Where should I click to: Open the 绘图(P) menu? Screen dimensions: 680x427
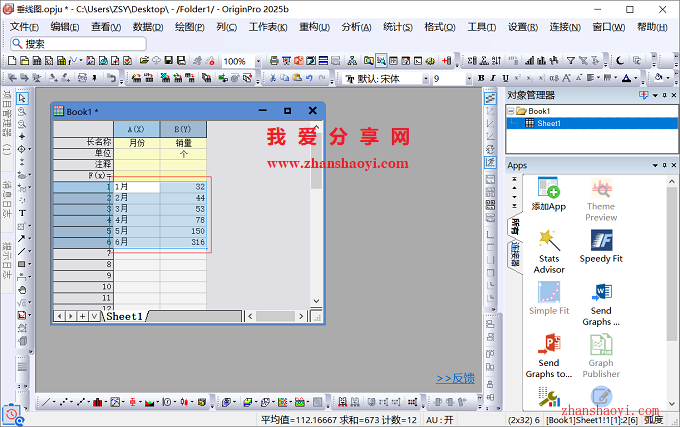point(190,27)
